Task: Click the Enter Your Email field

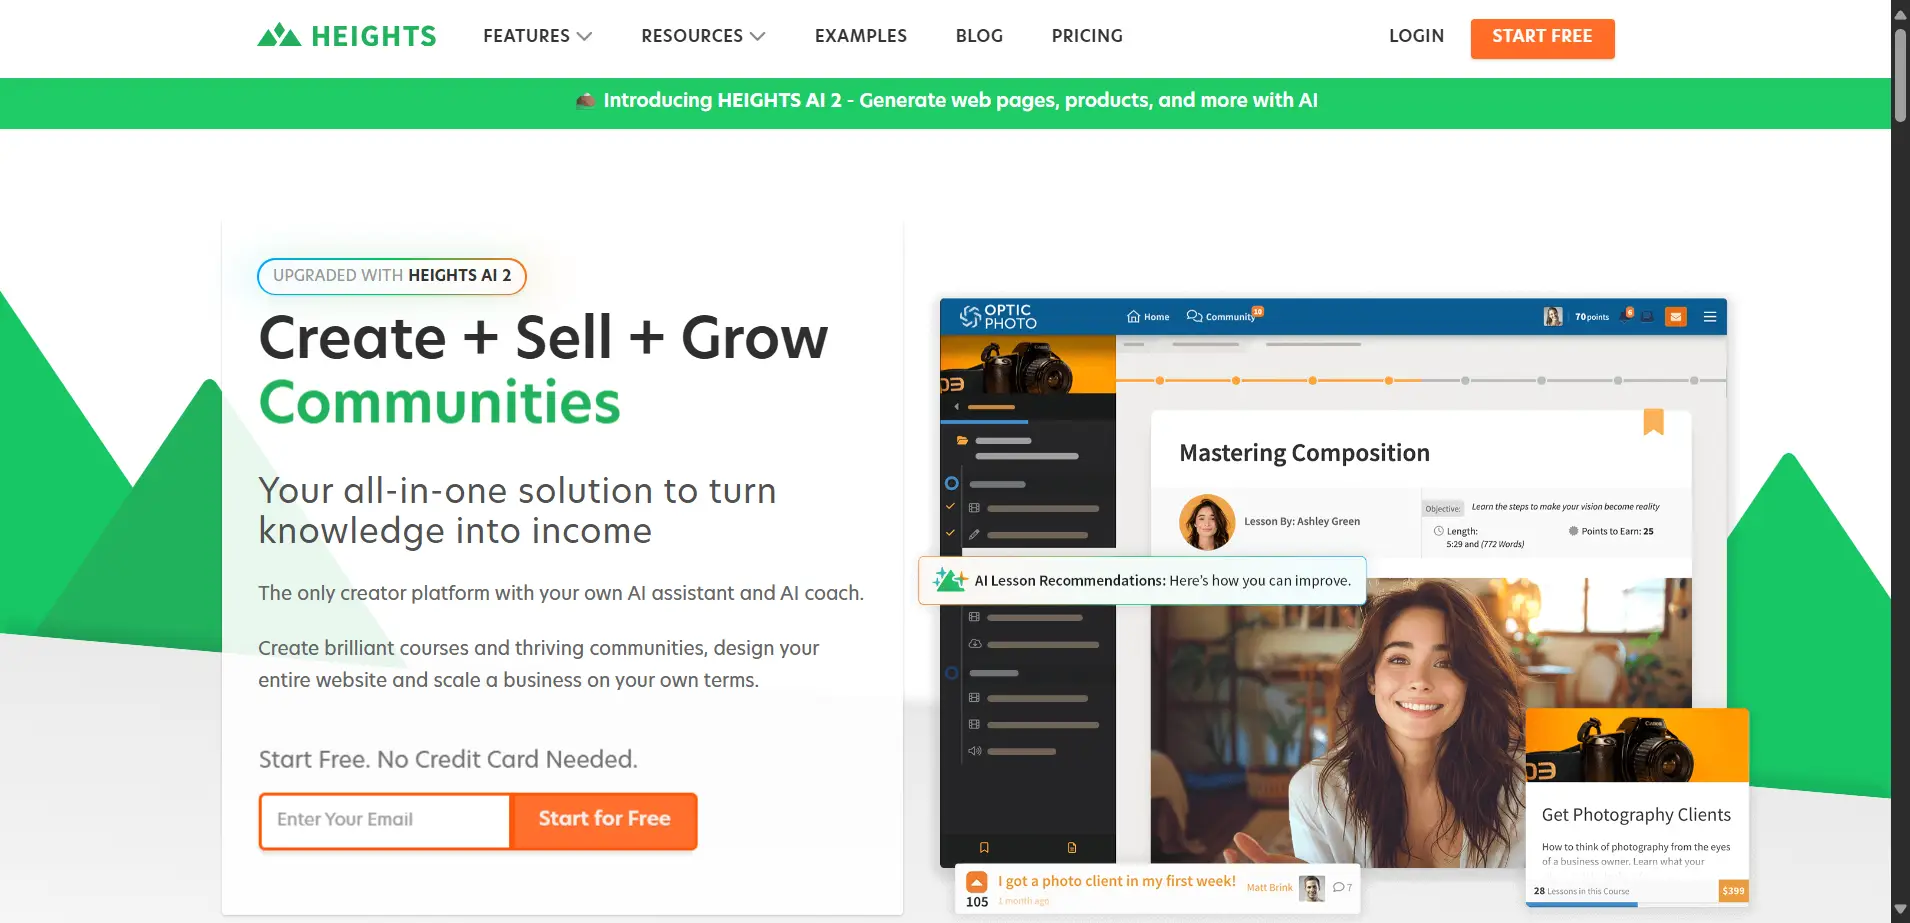Action: (385, 820)
